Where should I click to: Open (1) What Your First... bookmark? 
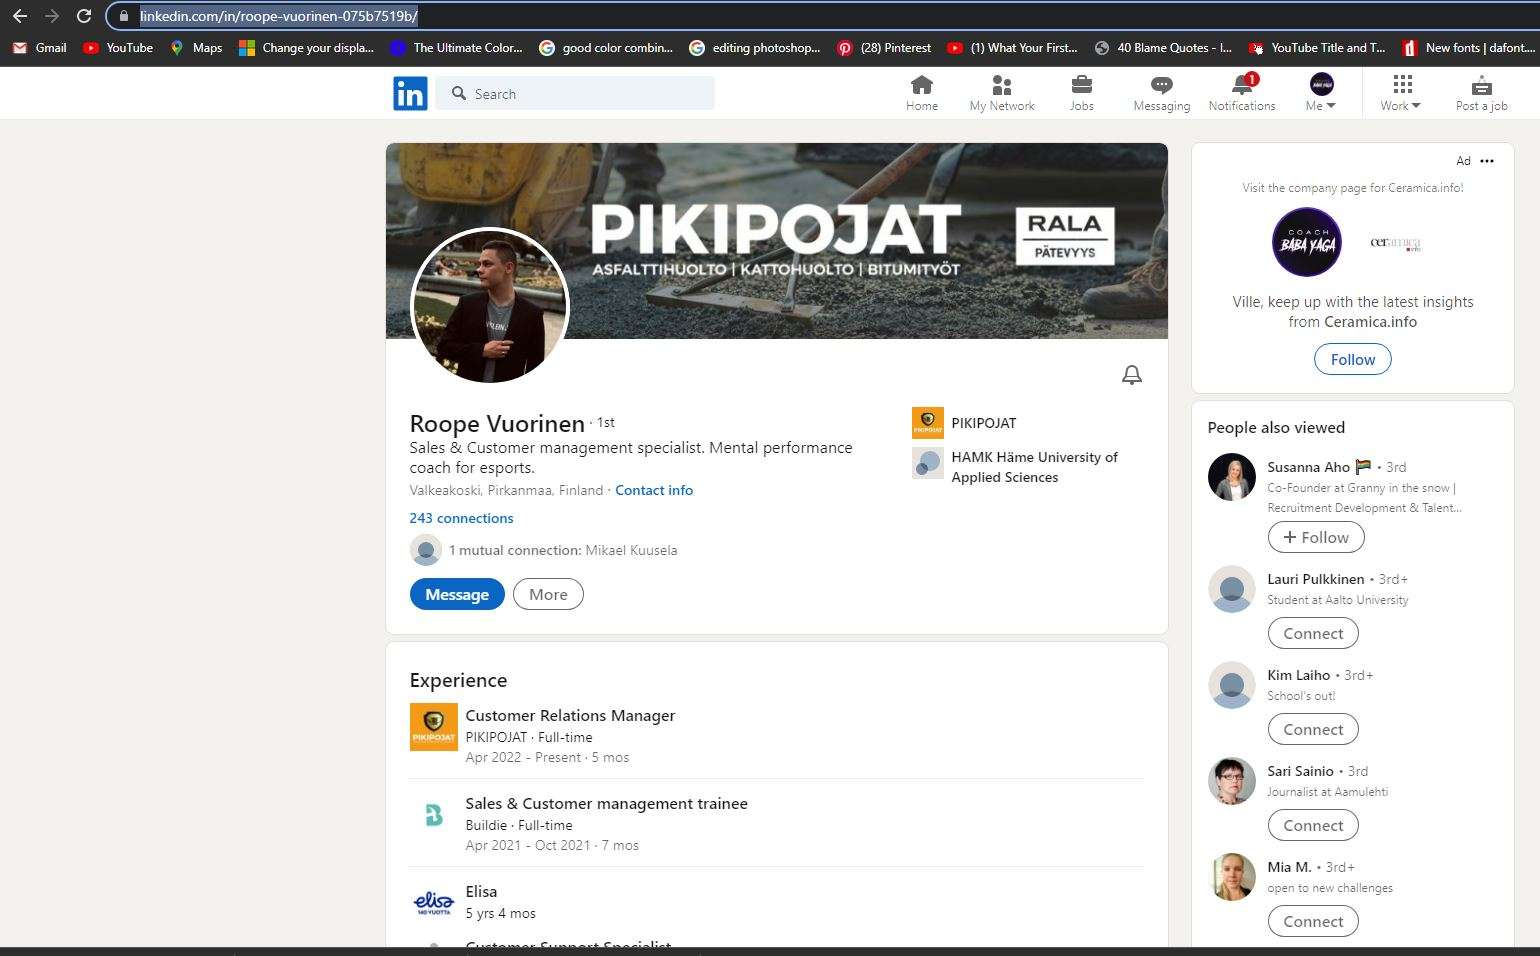[1012, 47]
